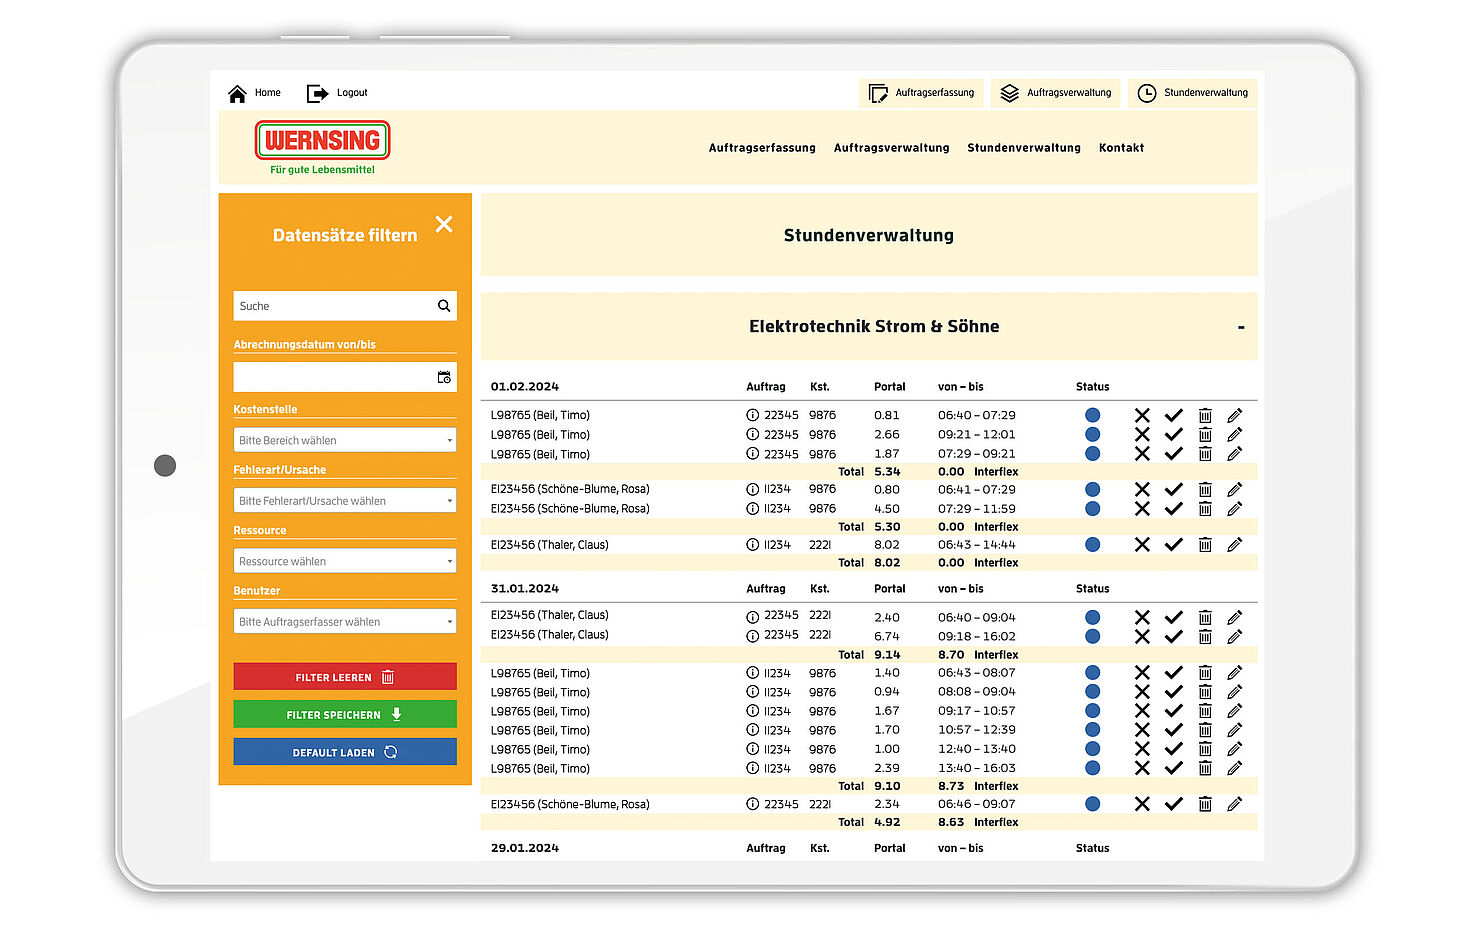Edit the 07:29 – 09:21 entry

(1235, 453)
